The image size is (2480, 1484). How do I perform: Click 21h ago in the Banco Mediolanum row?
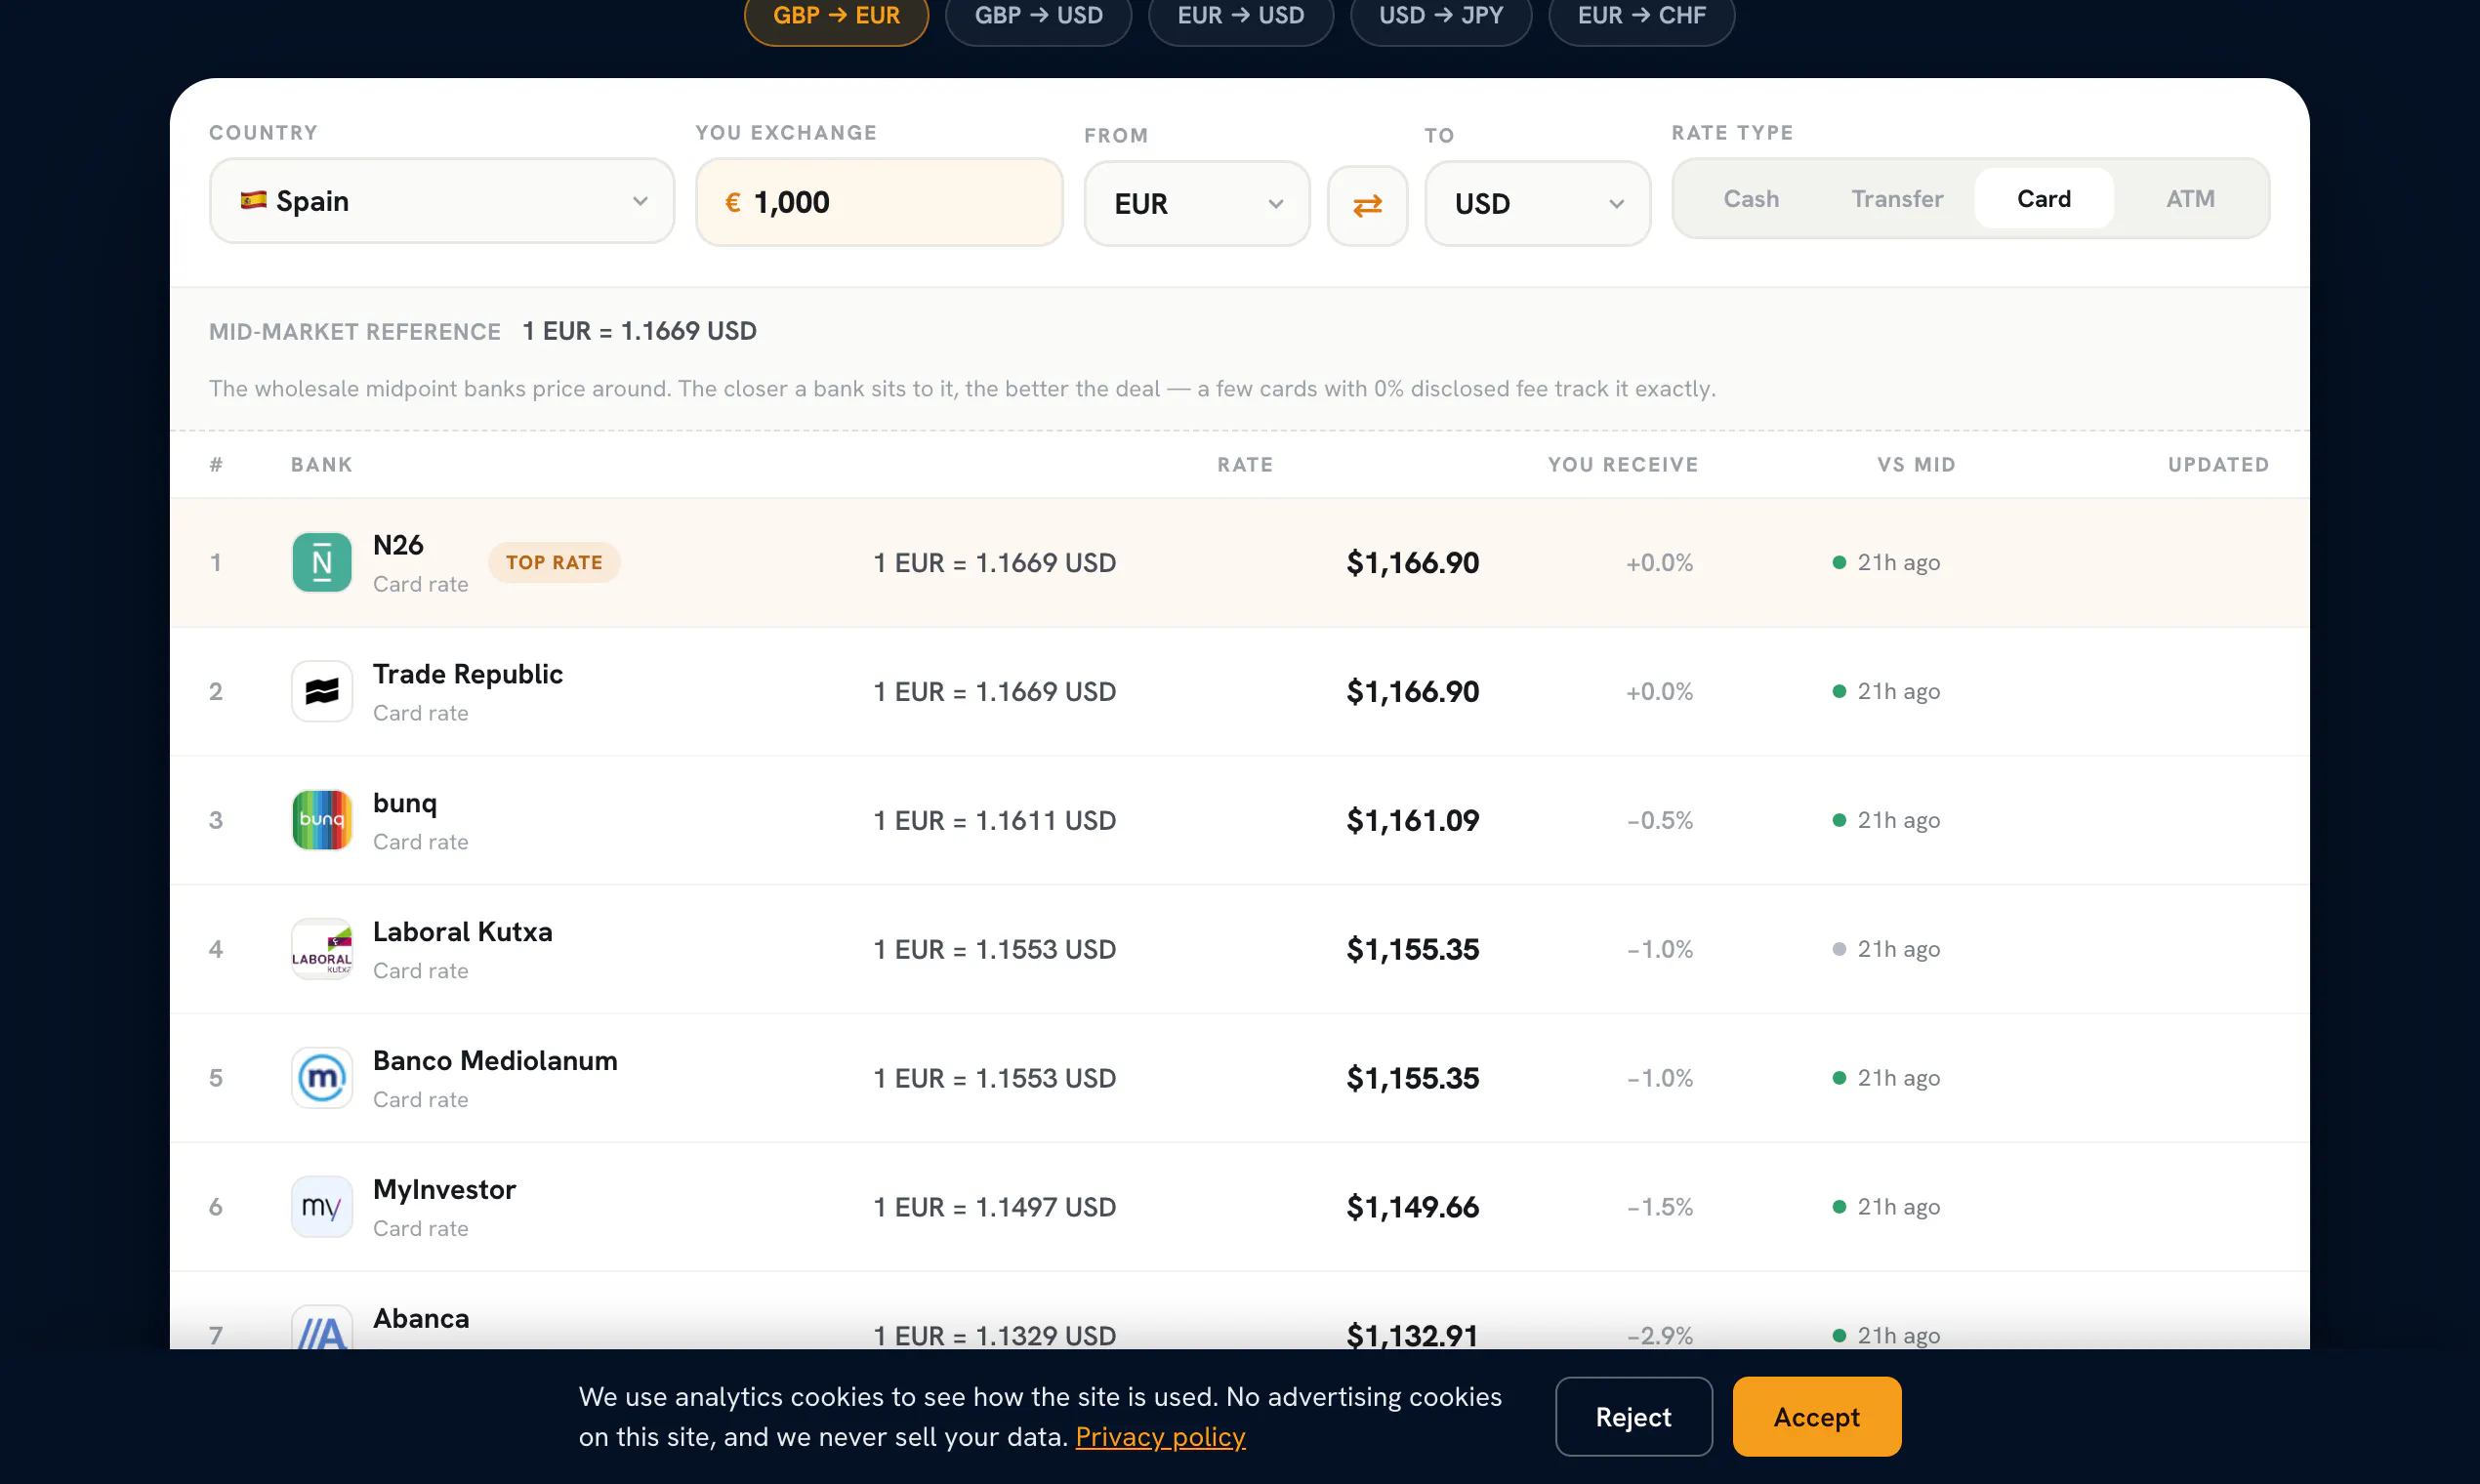coord(1898,1078)
